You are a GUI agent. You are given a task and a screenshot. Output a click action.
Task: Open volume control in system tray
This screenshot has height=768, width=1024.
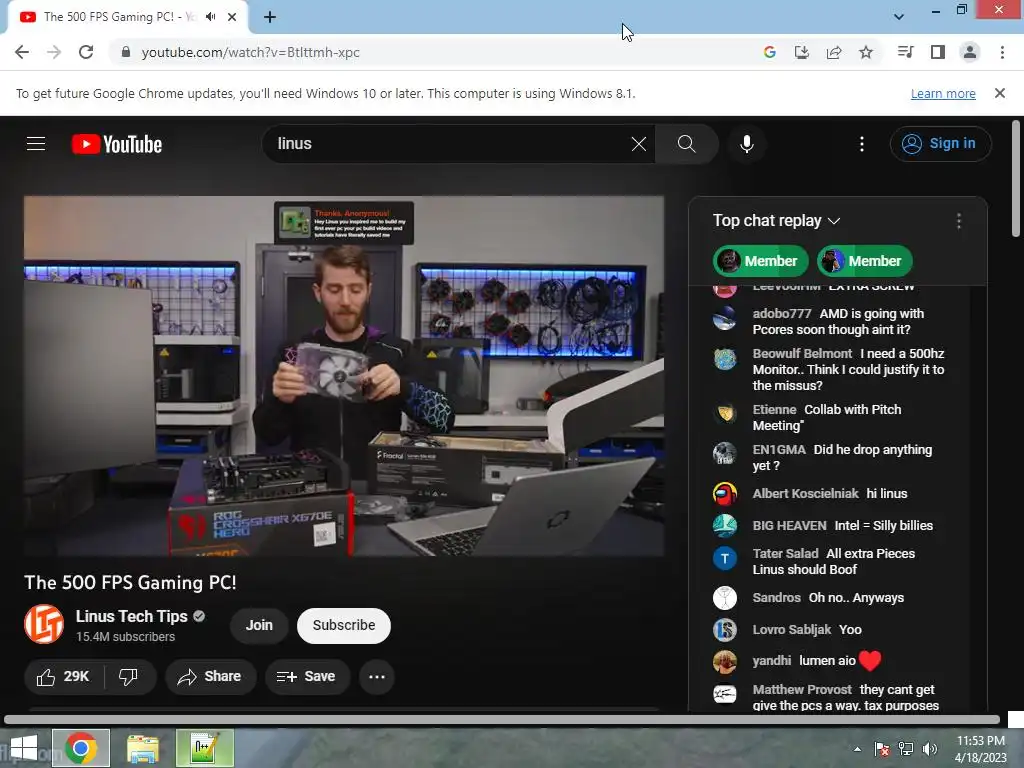[930, 749]
